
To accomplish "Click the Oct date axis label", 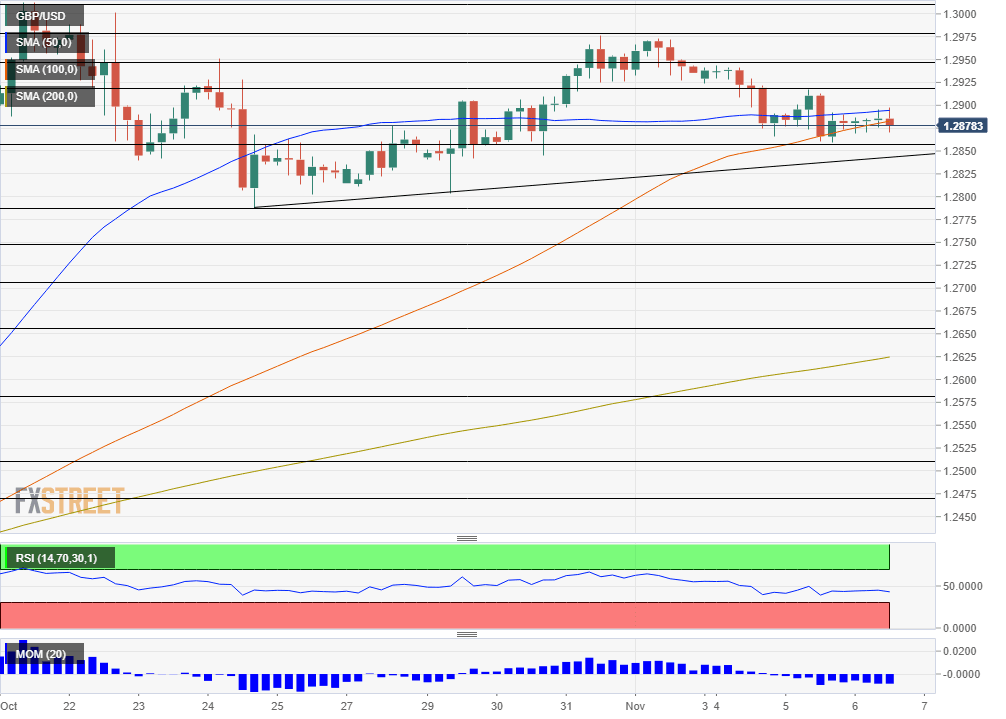I will pos(9,706).
